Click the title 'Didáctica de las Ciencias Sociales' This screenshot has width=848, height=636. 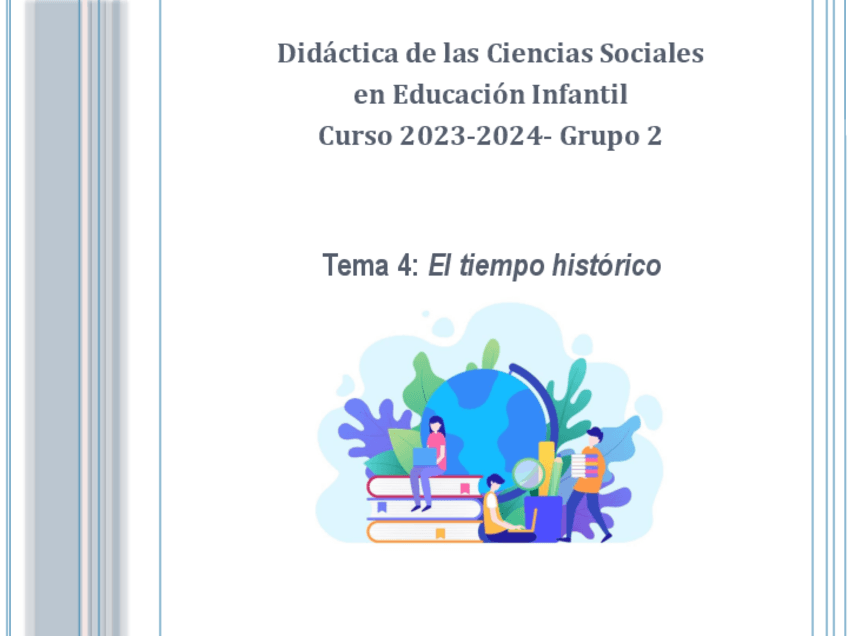tap(490, 53)
